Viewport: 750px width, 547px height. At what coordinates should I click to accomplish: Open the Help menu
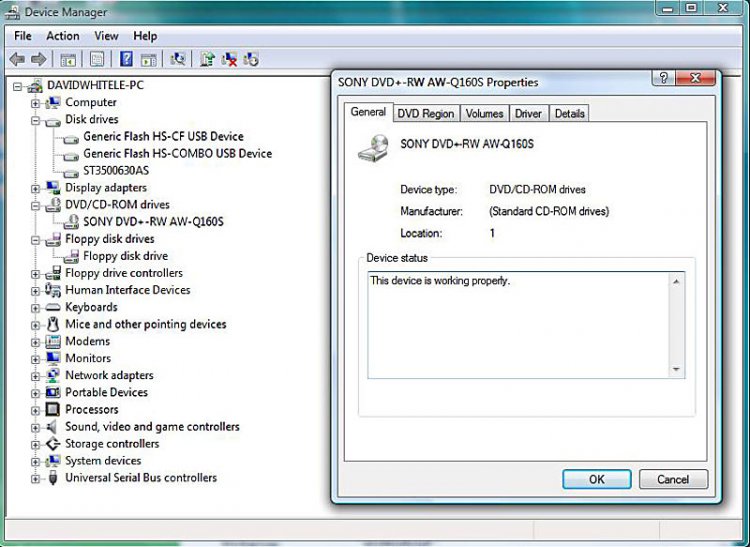click(145, 36)
